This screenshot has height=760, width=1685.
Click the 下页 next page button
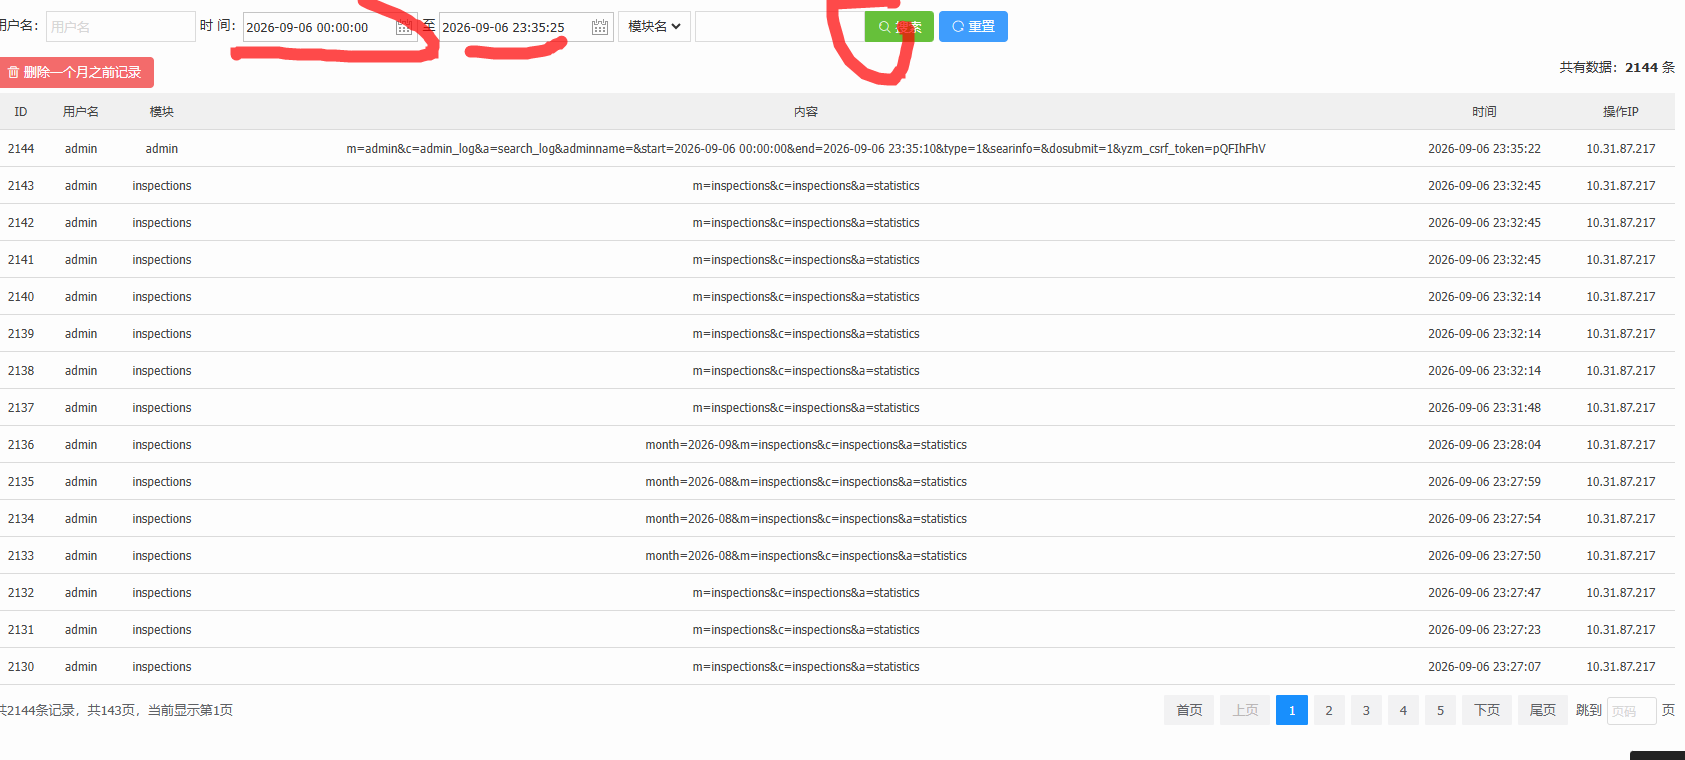[x=1487, y=710]
